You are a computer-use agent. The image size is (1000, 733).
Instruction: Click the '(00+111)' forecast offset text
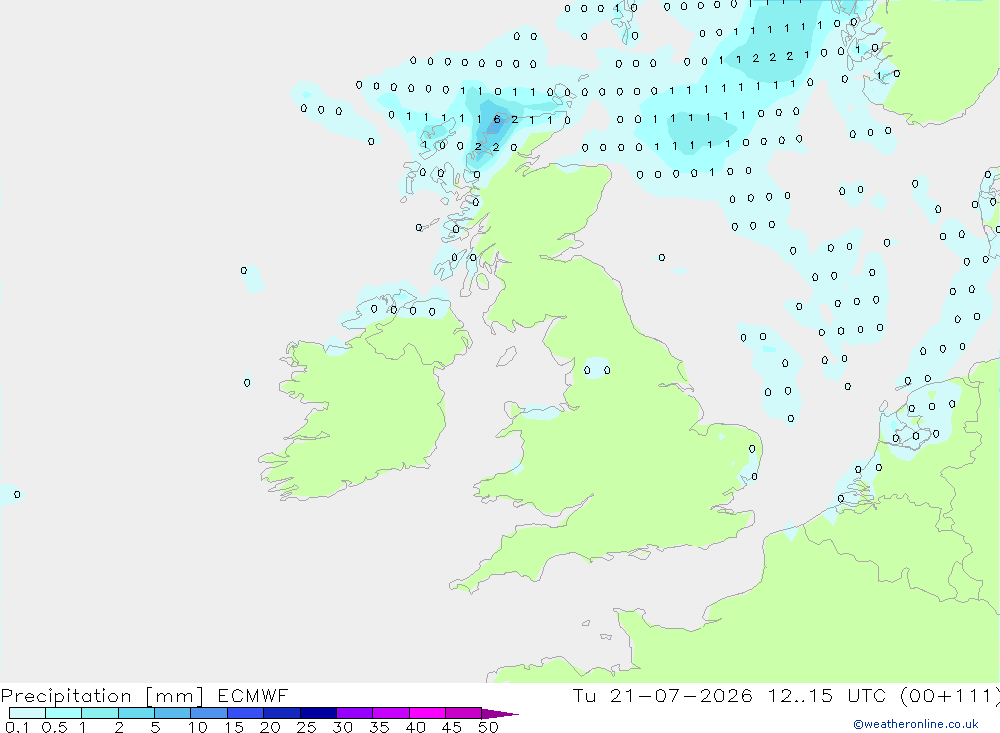(950, 695)
